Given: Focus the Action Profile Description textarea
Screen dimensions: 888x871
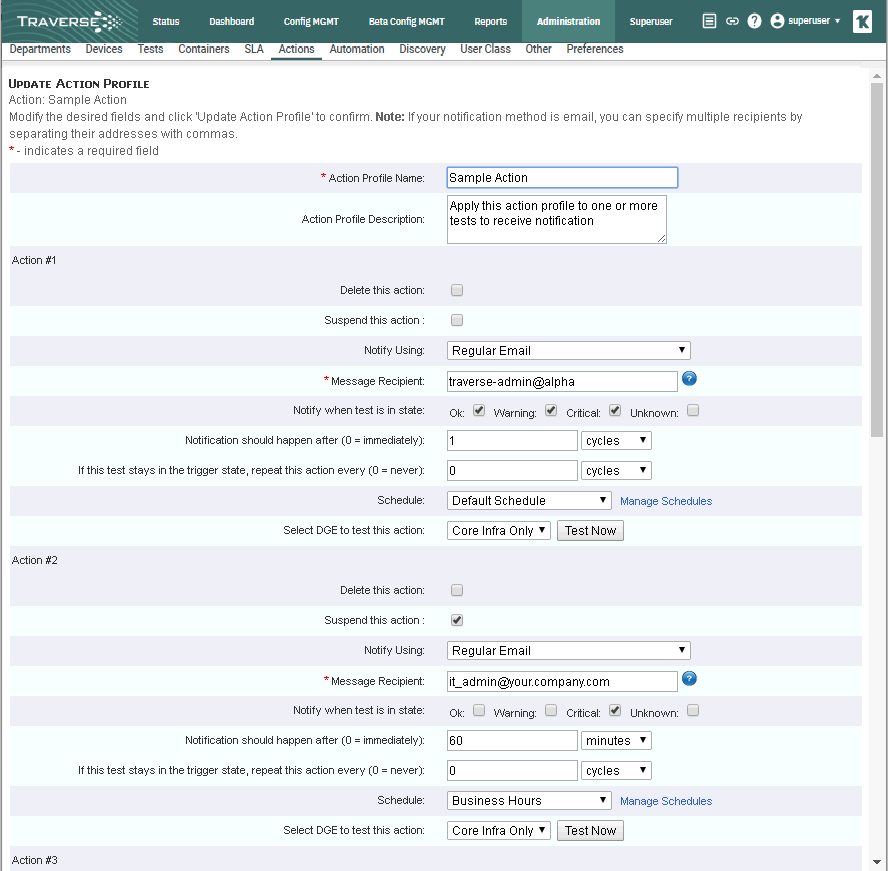Looking at the screenshot, I should pos(557,220).
